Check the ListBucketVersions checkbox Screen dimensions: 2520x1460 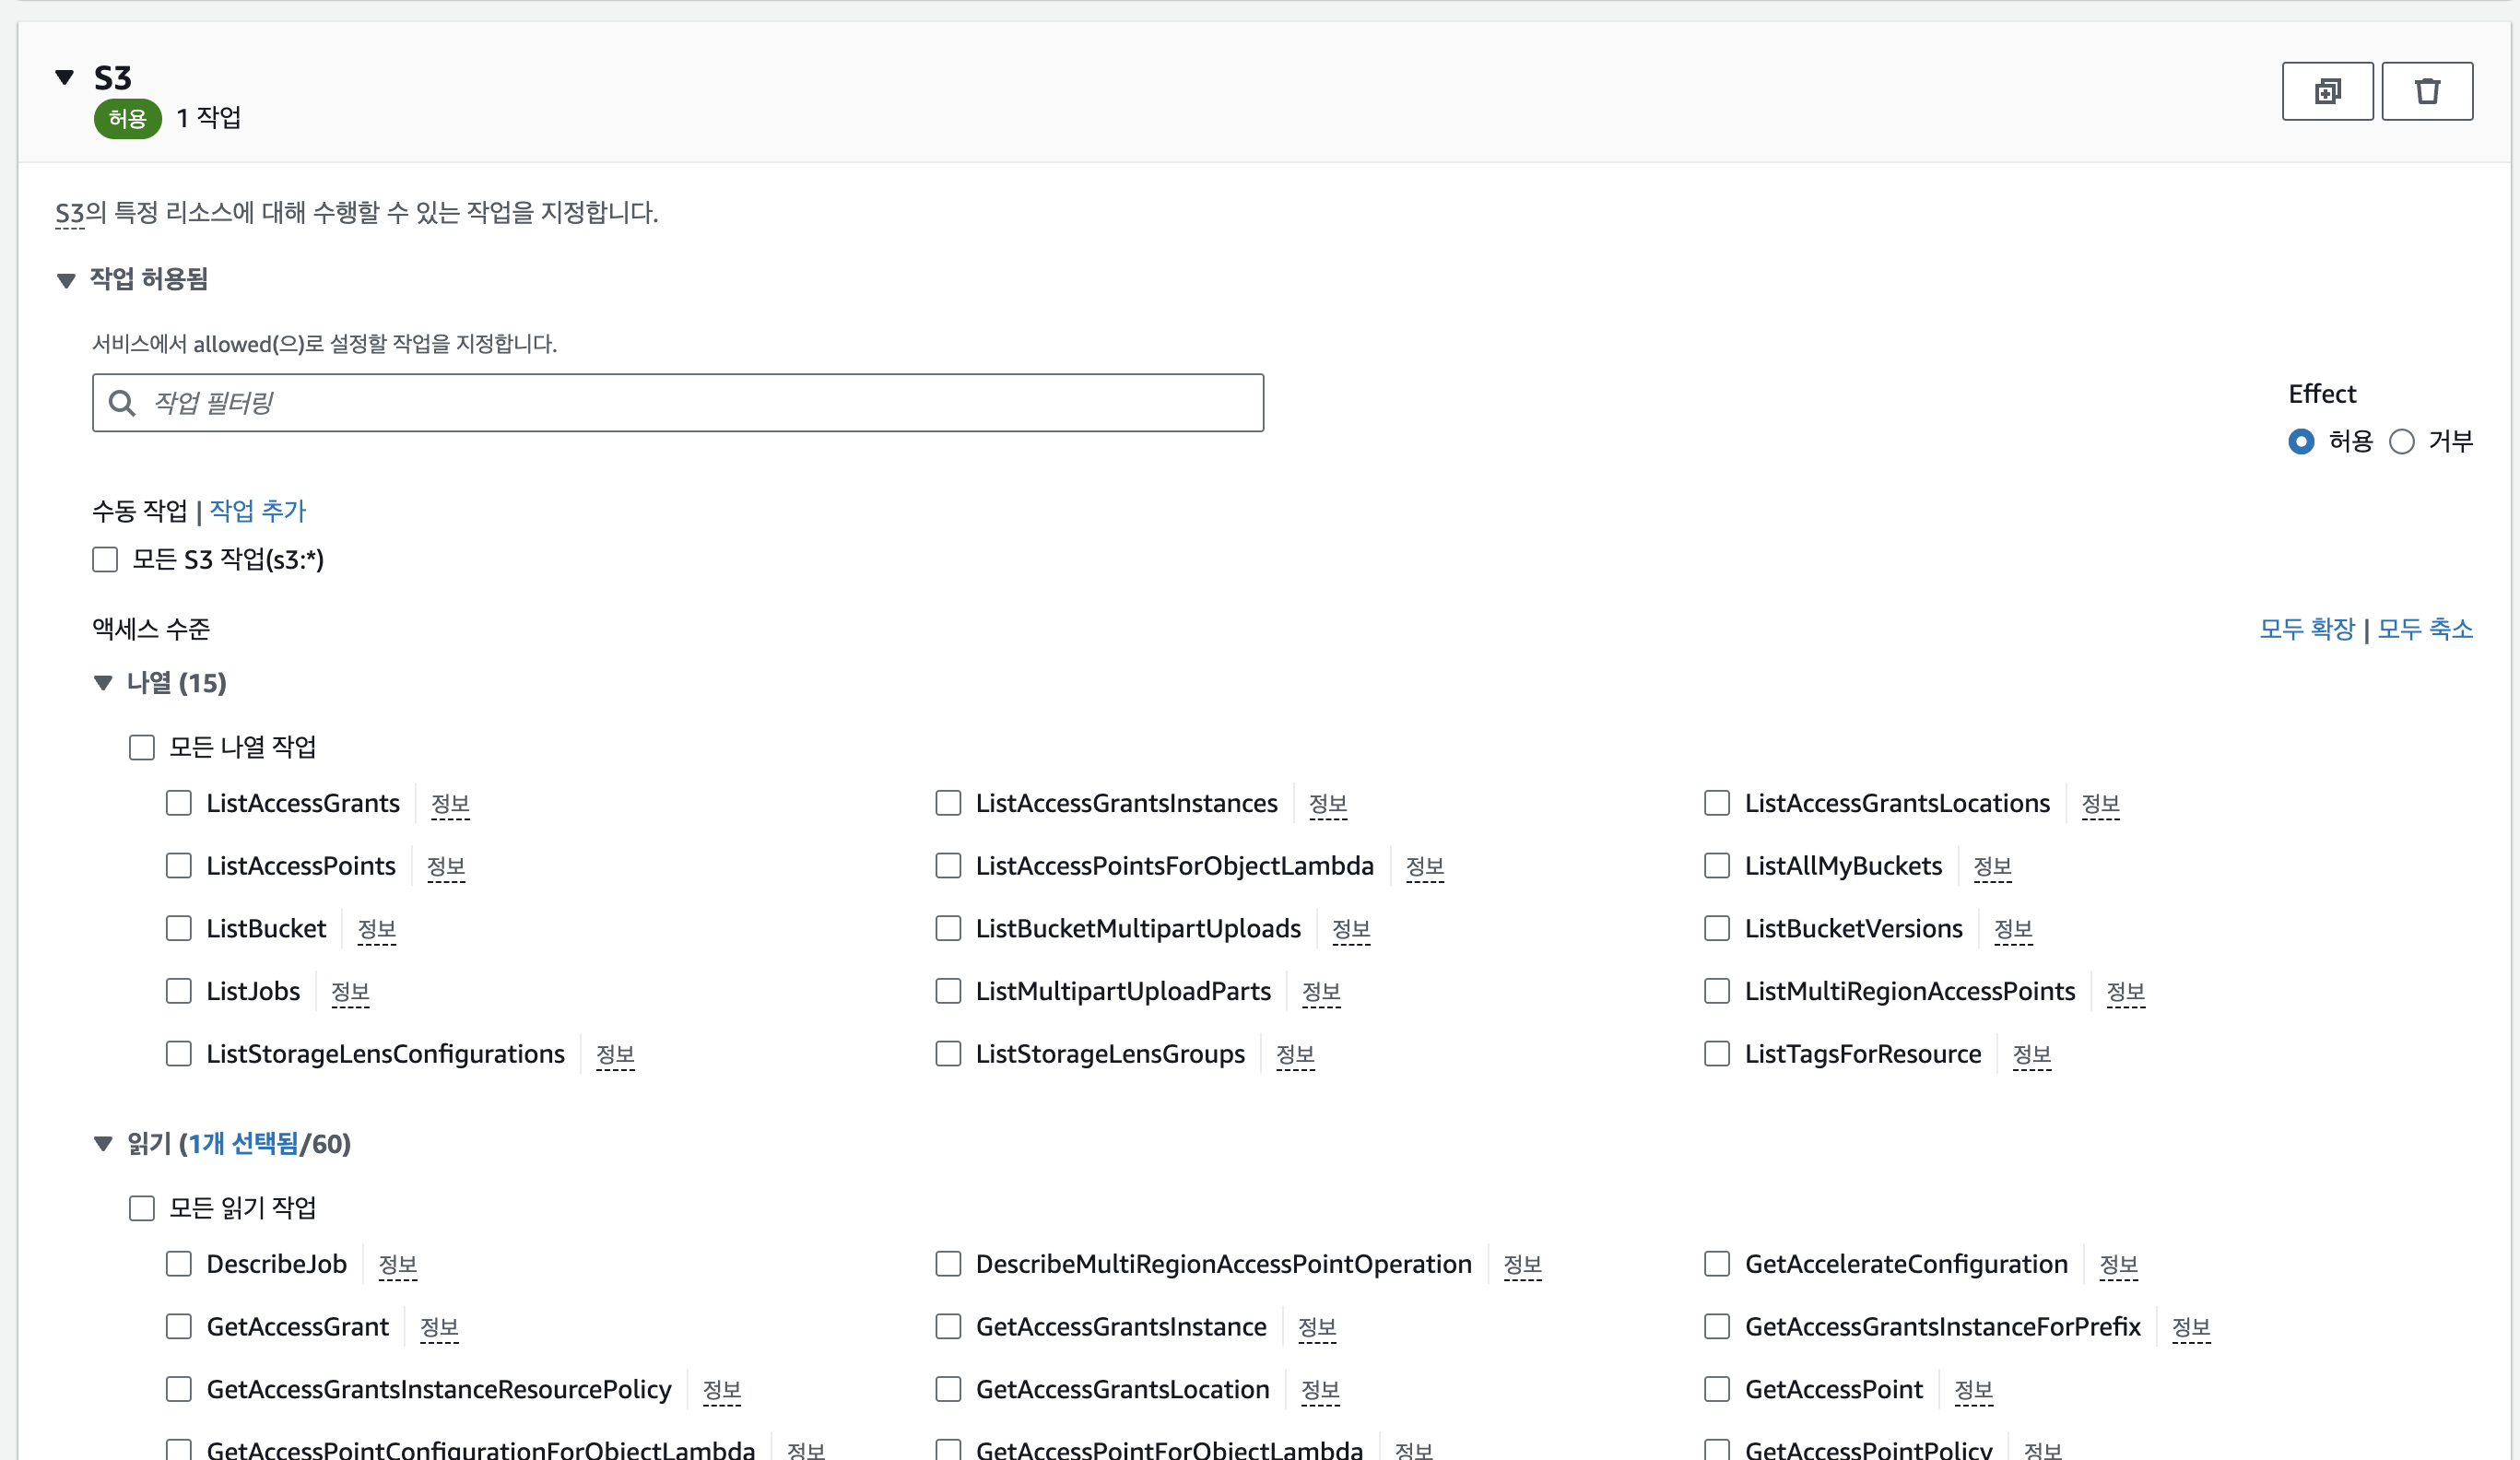(1717, 929)
